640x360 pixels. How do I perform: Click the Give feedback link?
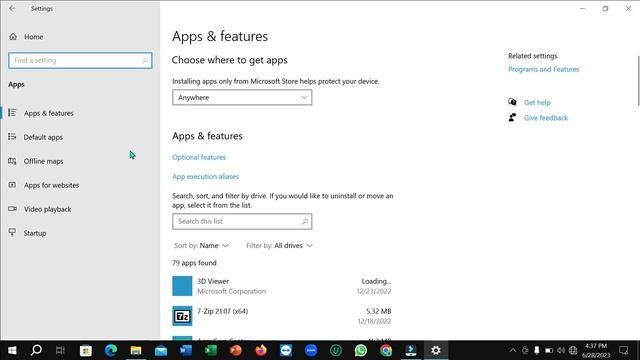[x=546, y=118]
